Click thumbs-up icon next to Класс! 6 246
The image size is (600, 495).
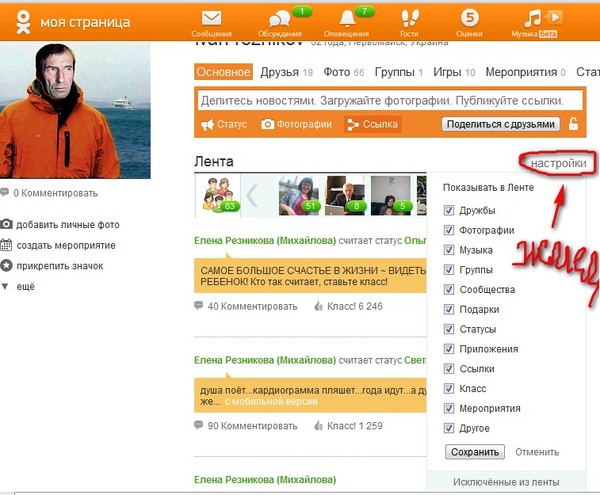coord(318,306)
